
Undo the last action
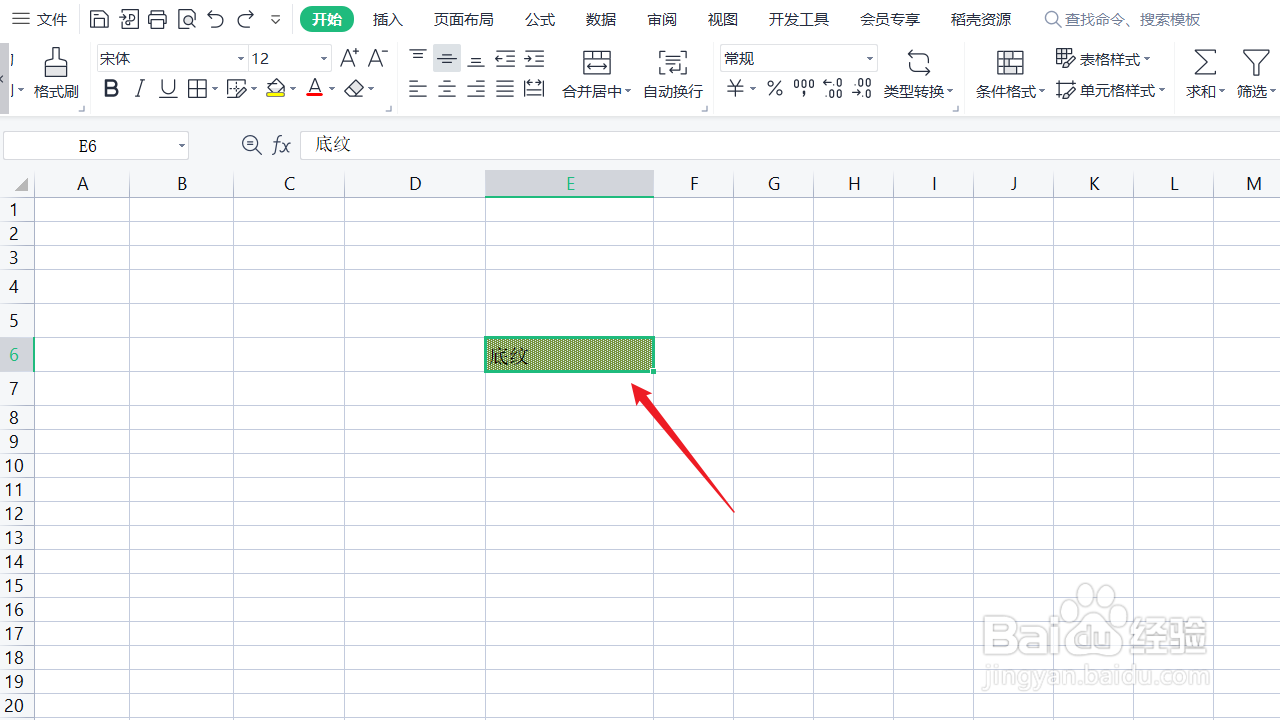pos(215,19)
